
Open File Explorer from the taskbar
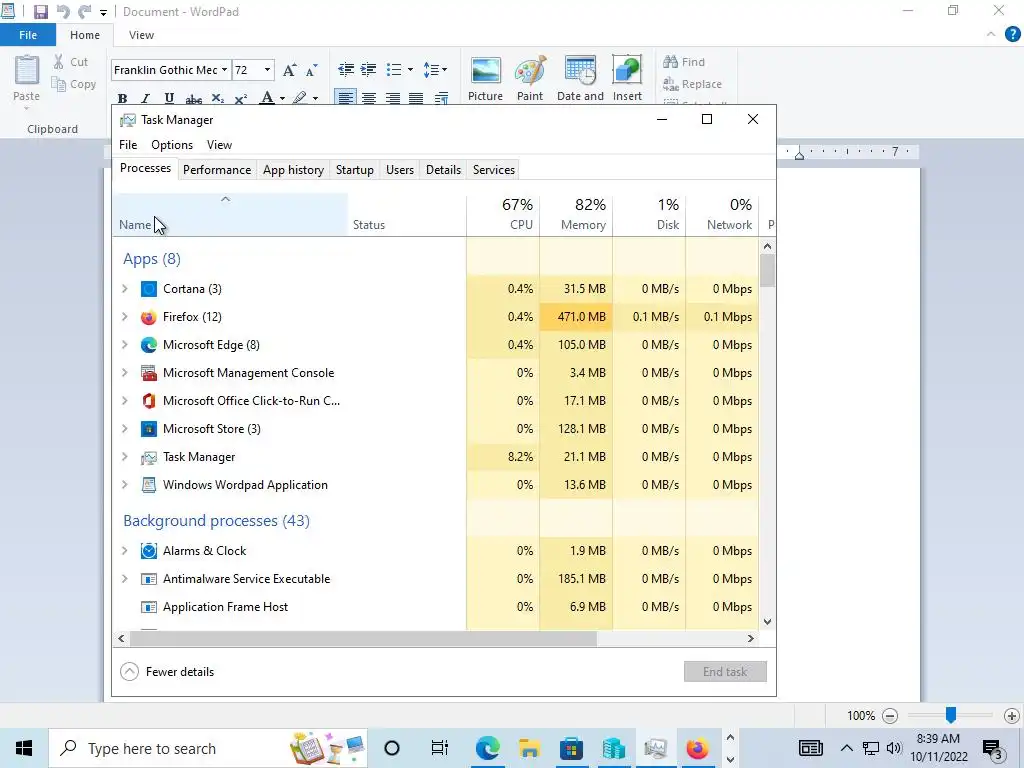[529, 748]
